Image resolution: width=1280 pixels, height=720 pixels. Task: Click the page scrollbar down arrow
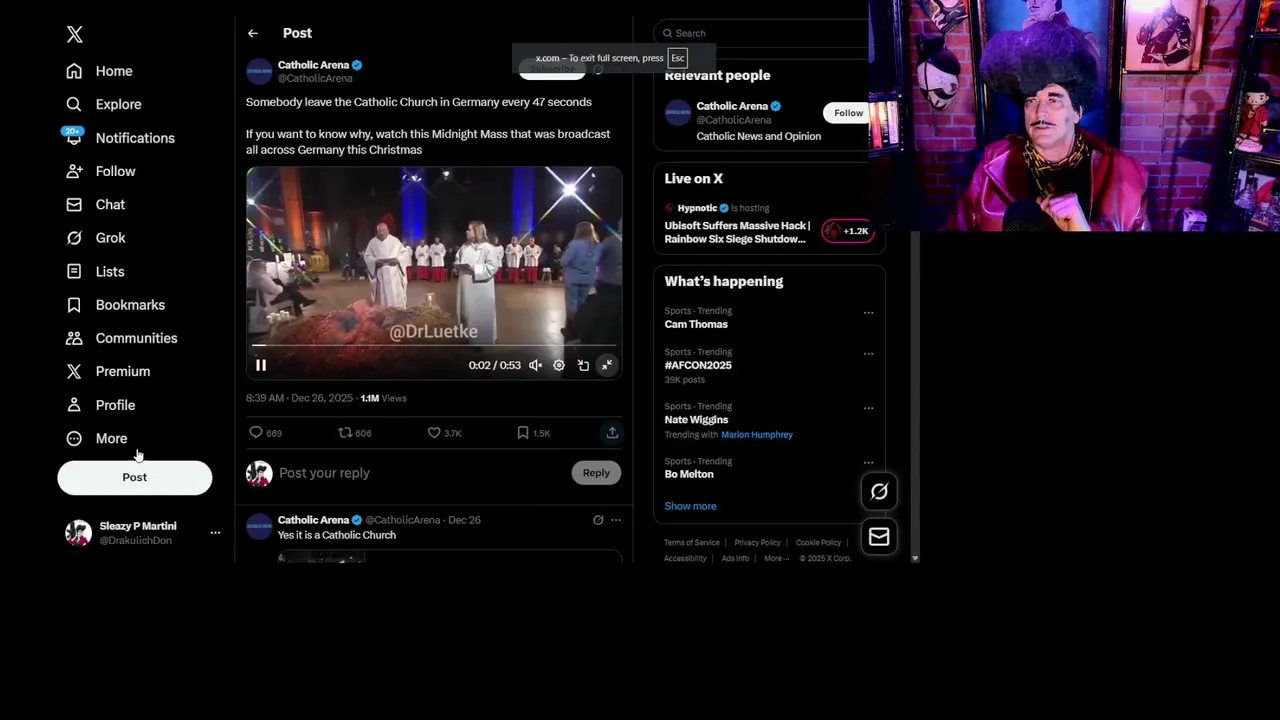coord(915,558)
